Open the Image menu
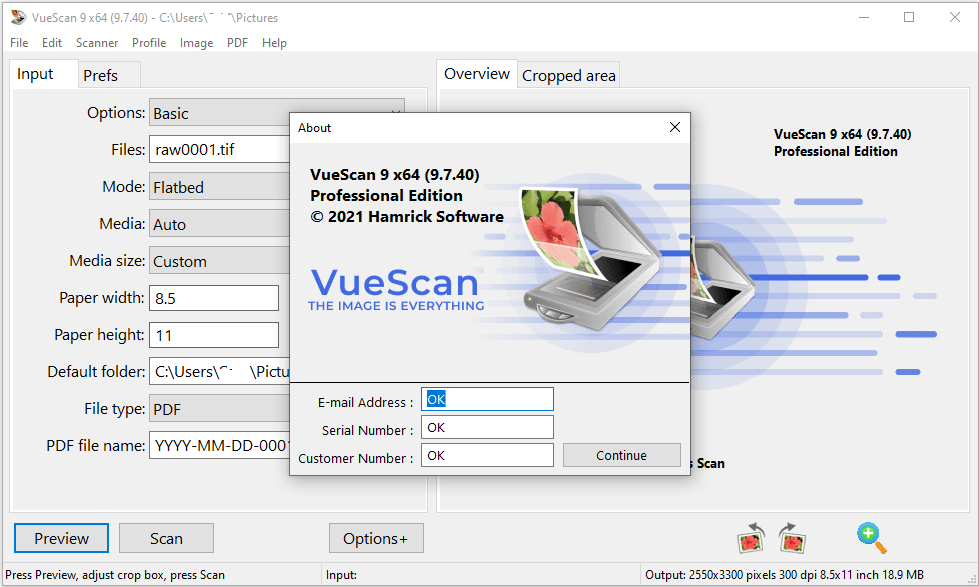Image resolution: width=979 pixels, height=587 pixels. pos(196,42)
